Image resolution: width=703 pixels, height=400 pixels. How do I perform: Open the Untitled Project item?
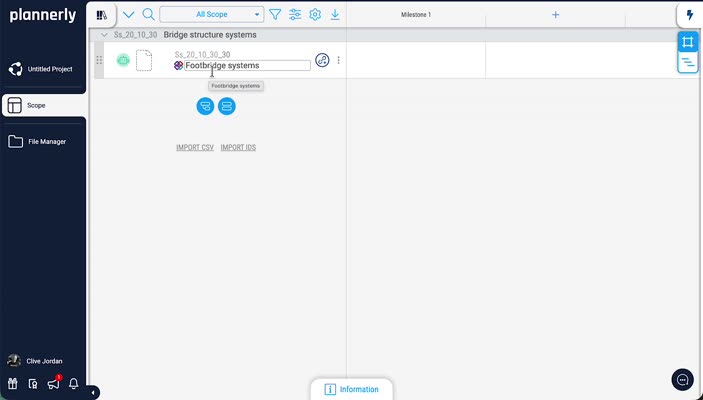pos(41,69)
